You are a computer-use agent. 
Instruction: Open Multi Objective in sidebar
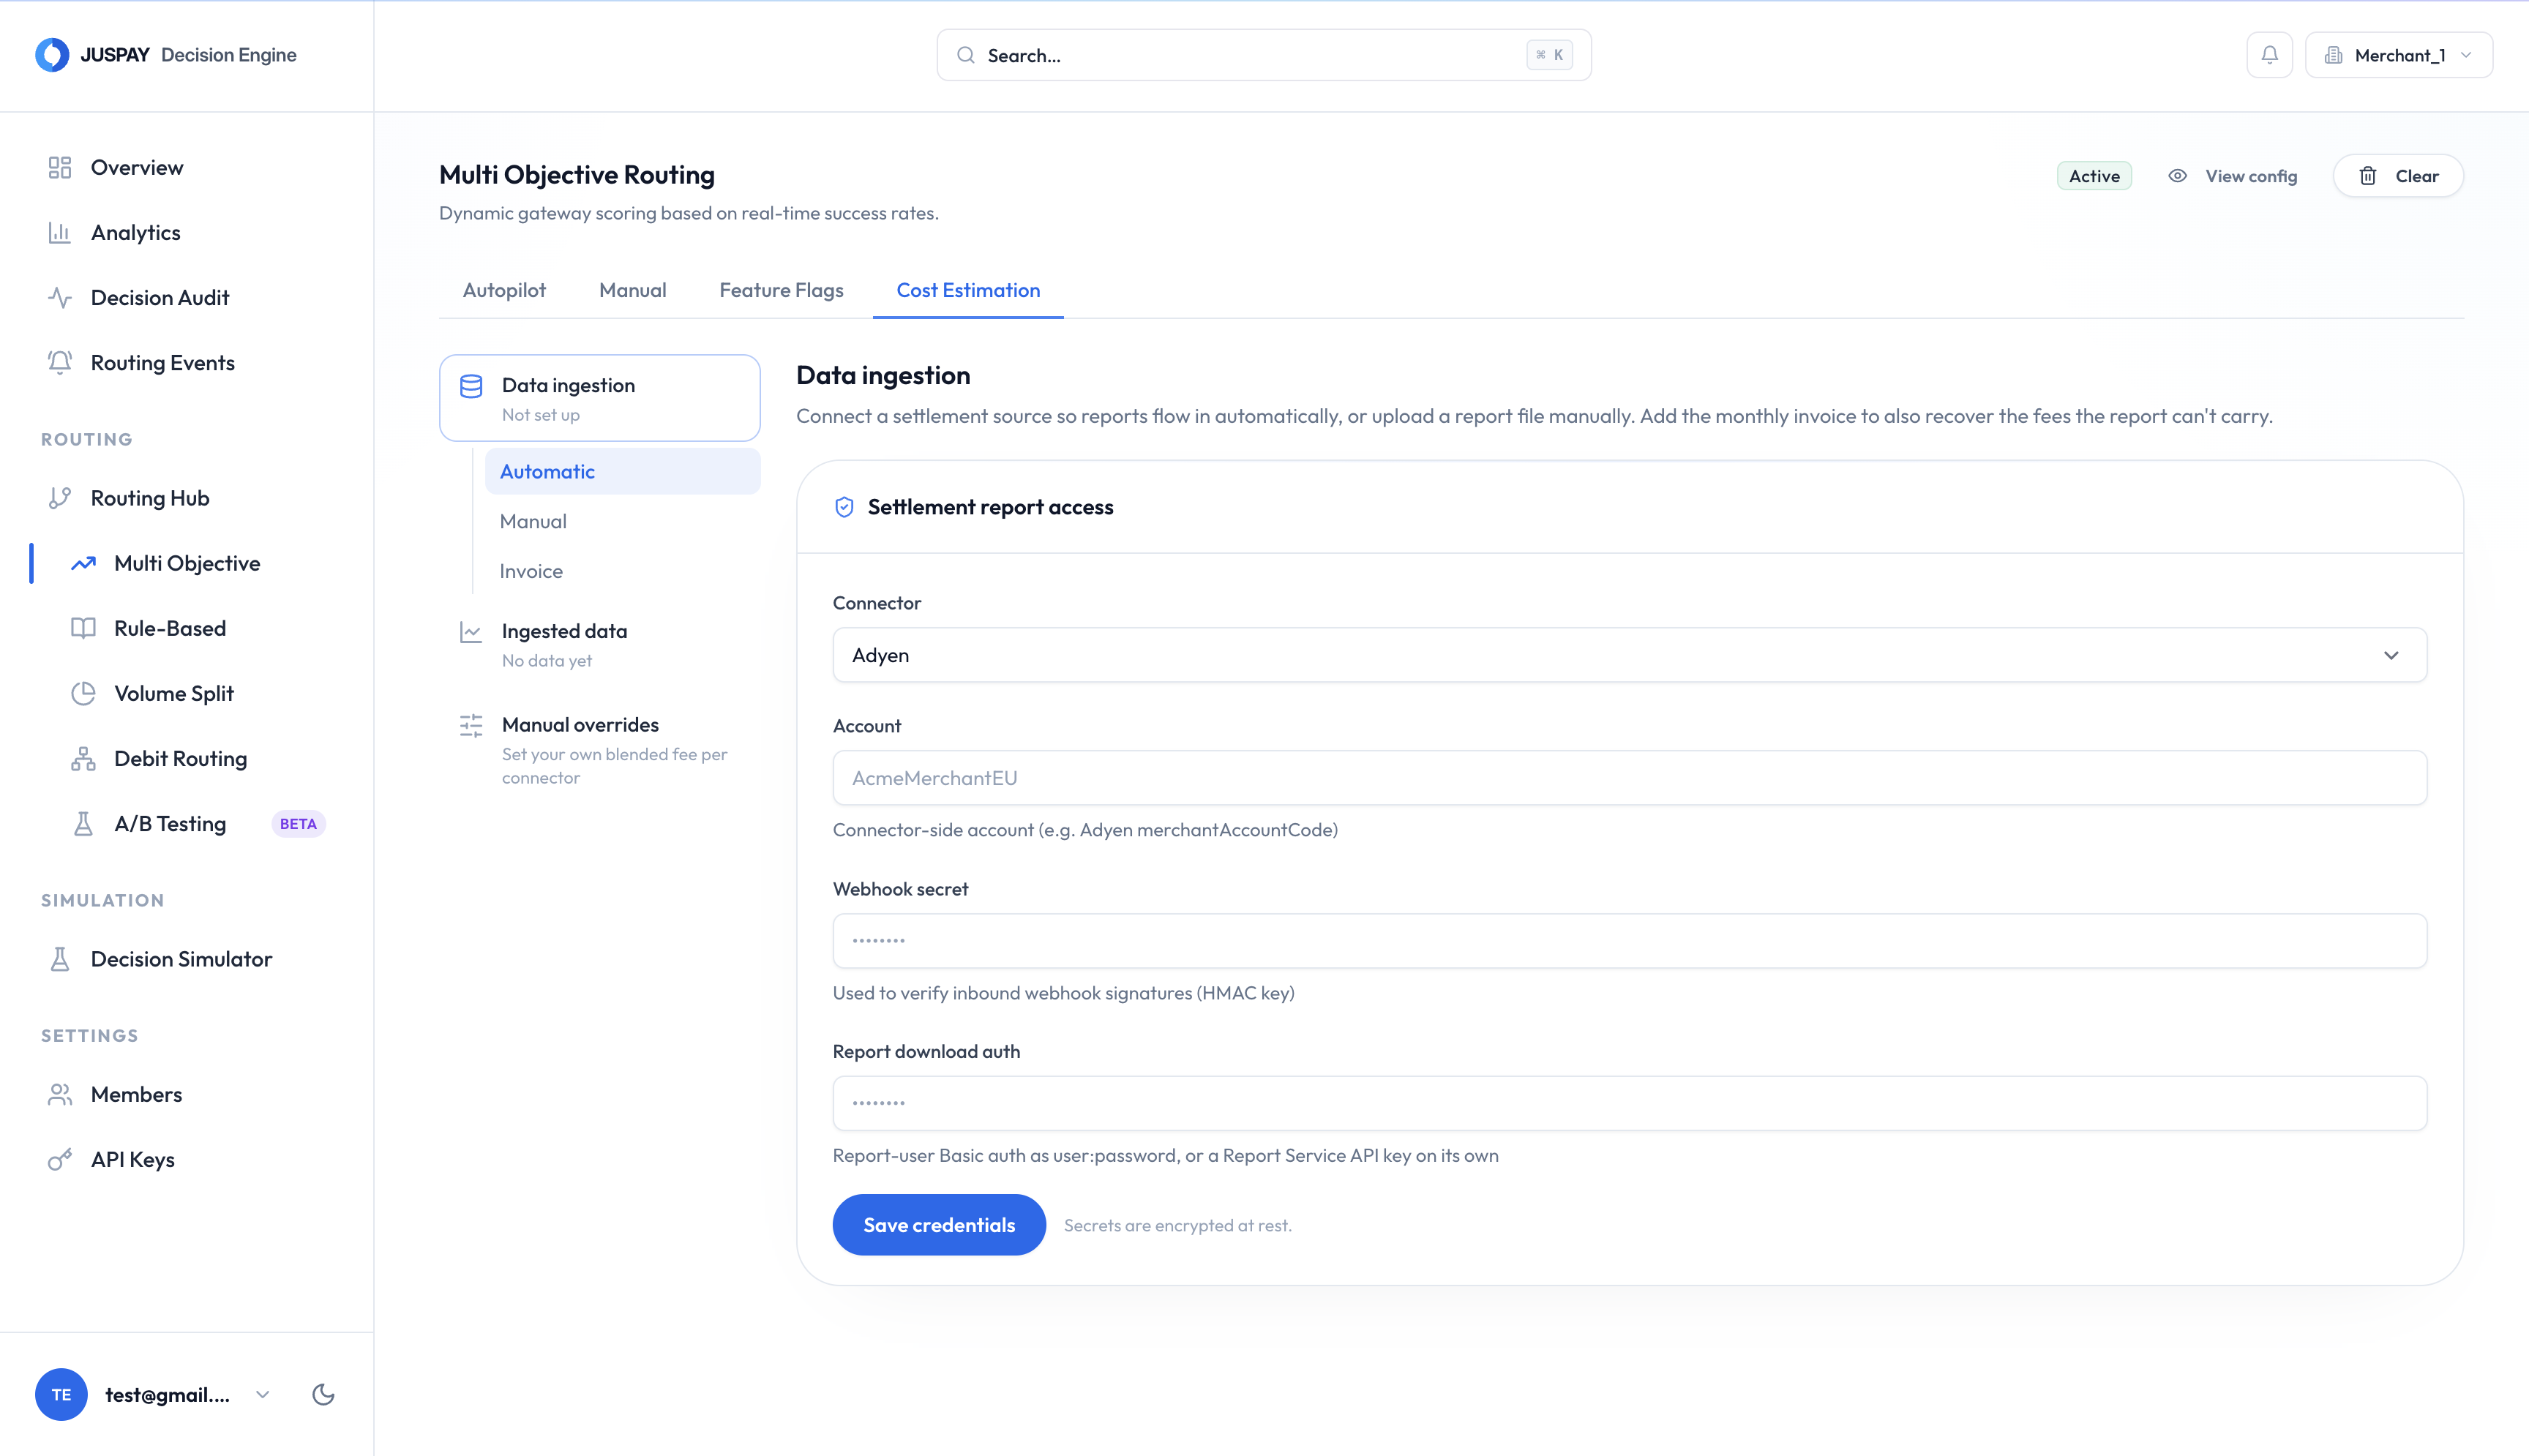[187, 563]
